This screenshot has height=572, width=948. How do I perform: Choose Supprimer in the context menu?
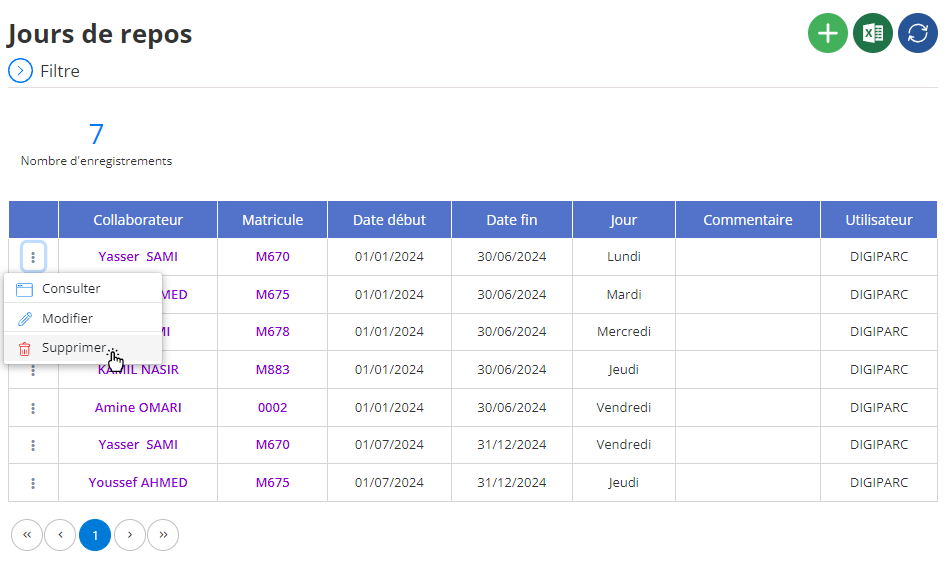click(83, 348)
